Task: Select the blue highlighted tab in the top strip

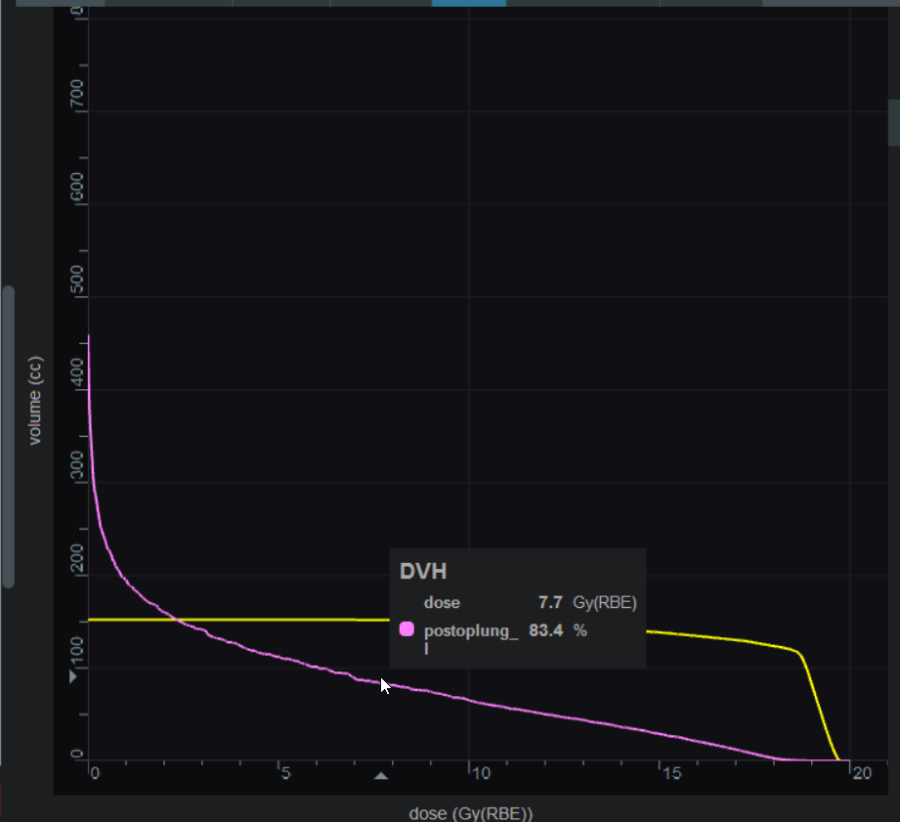Action: point(468,3)
